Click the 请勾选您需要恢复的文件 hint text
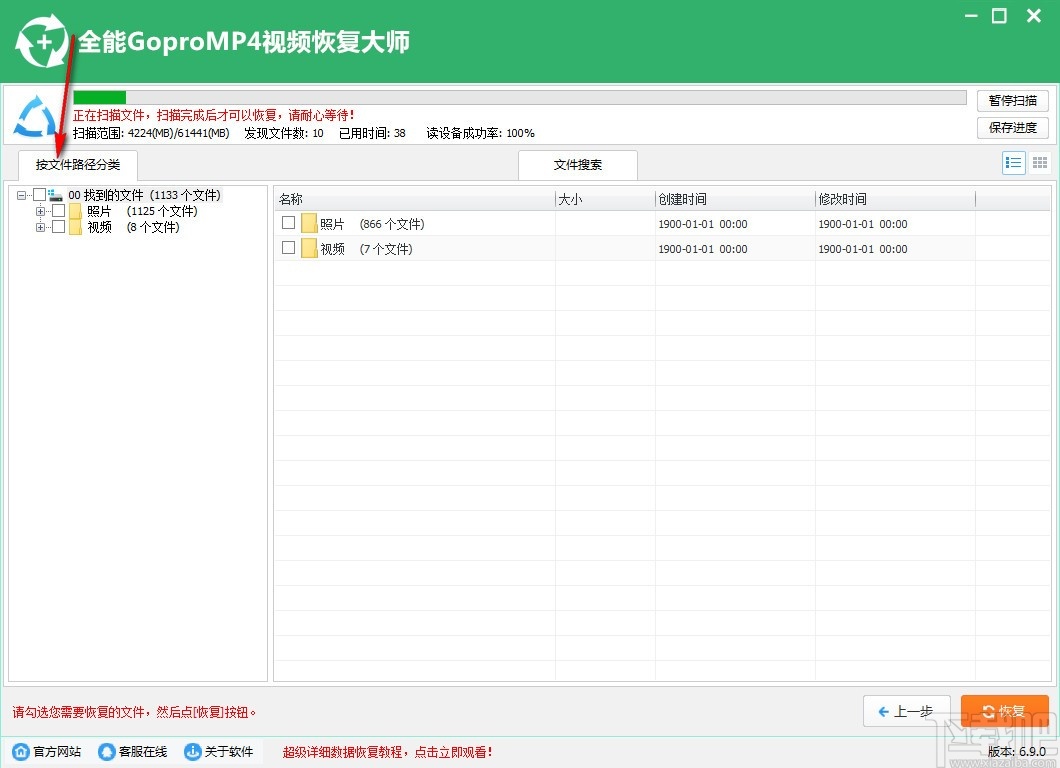This screenshot has width=1060, height=768. [134, 712]
